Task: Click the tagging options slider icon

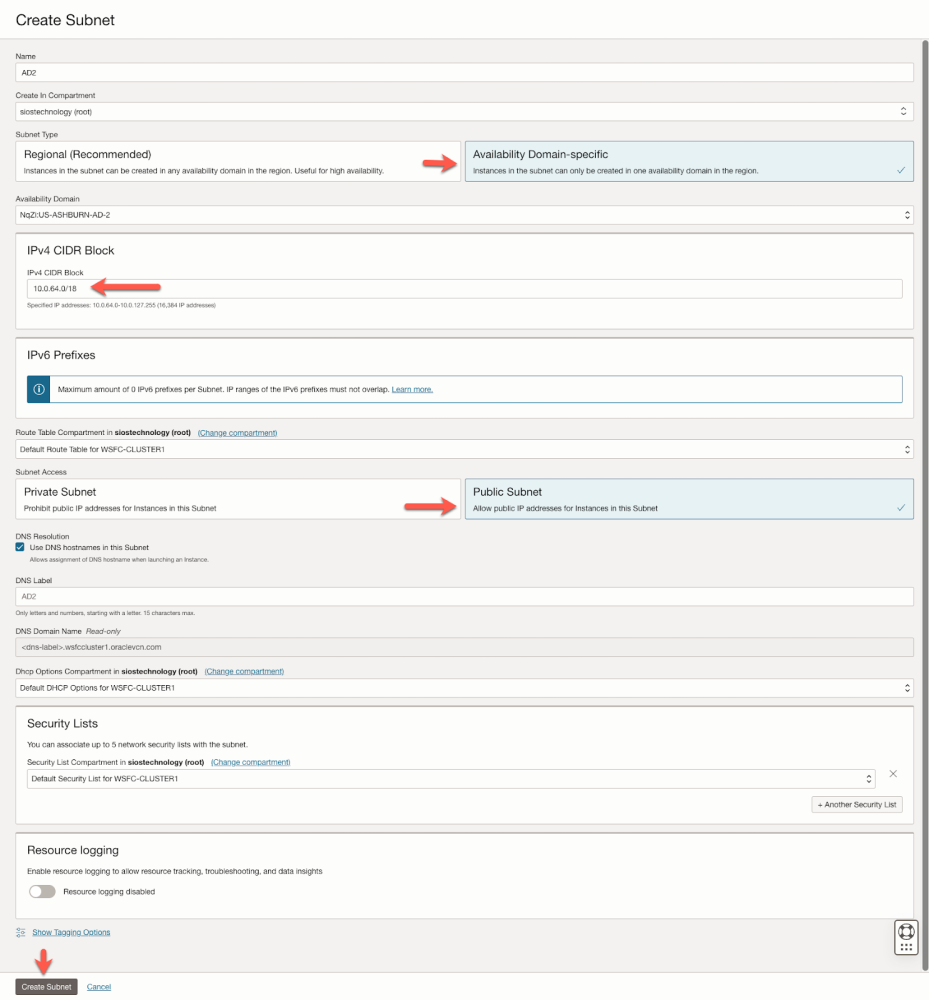Action: click(x=21, y=932)
